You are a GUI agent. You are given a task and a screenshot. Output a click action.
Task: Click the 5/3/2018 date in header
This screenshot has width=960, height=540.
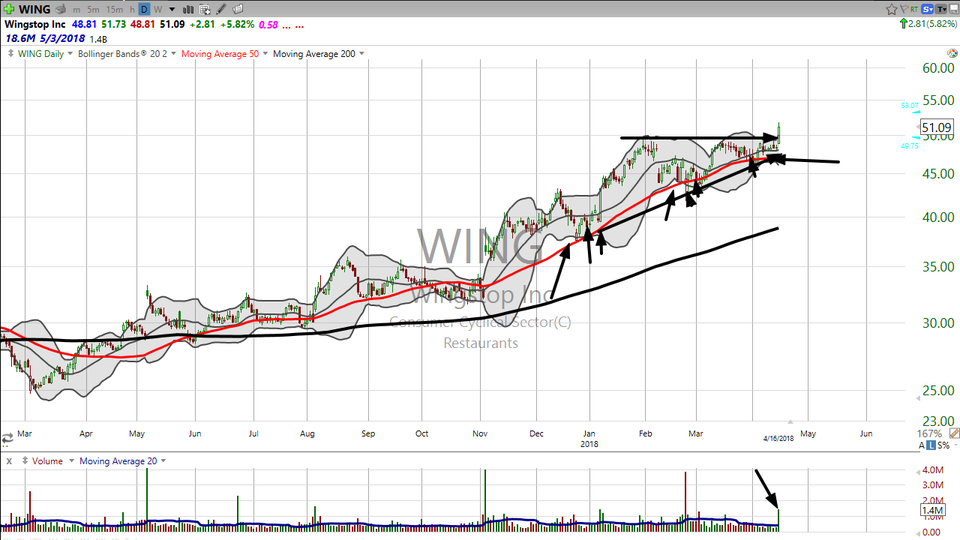click(62, 39)
